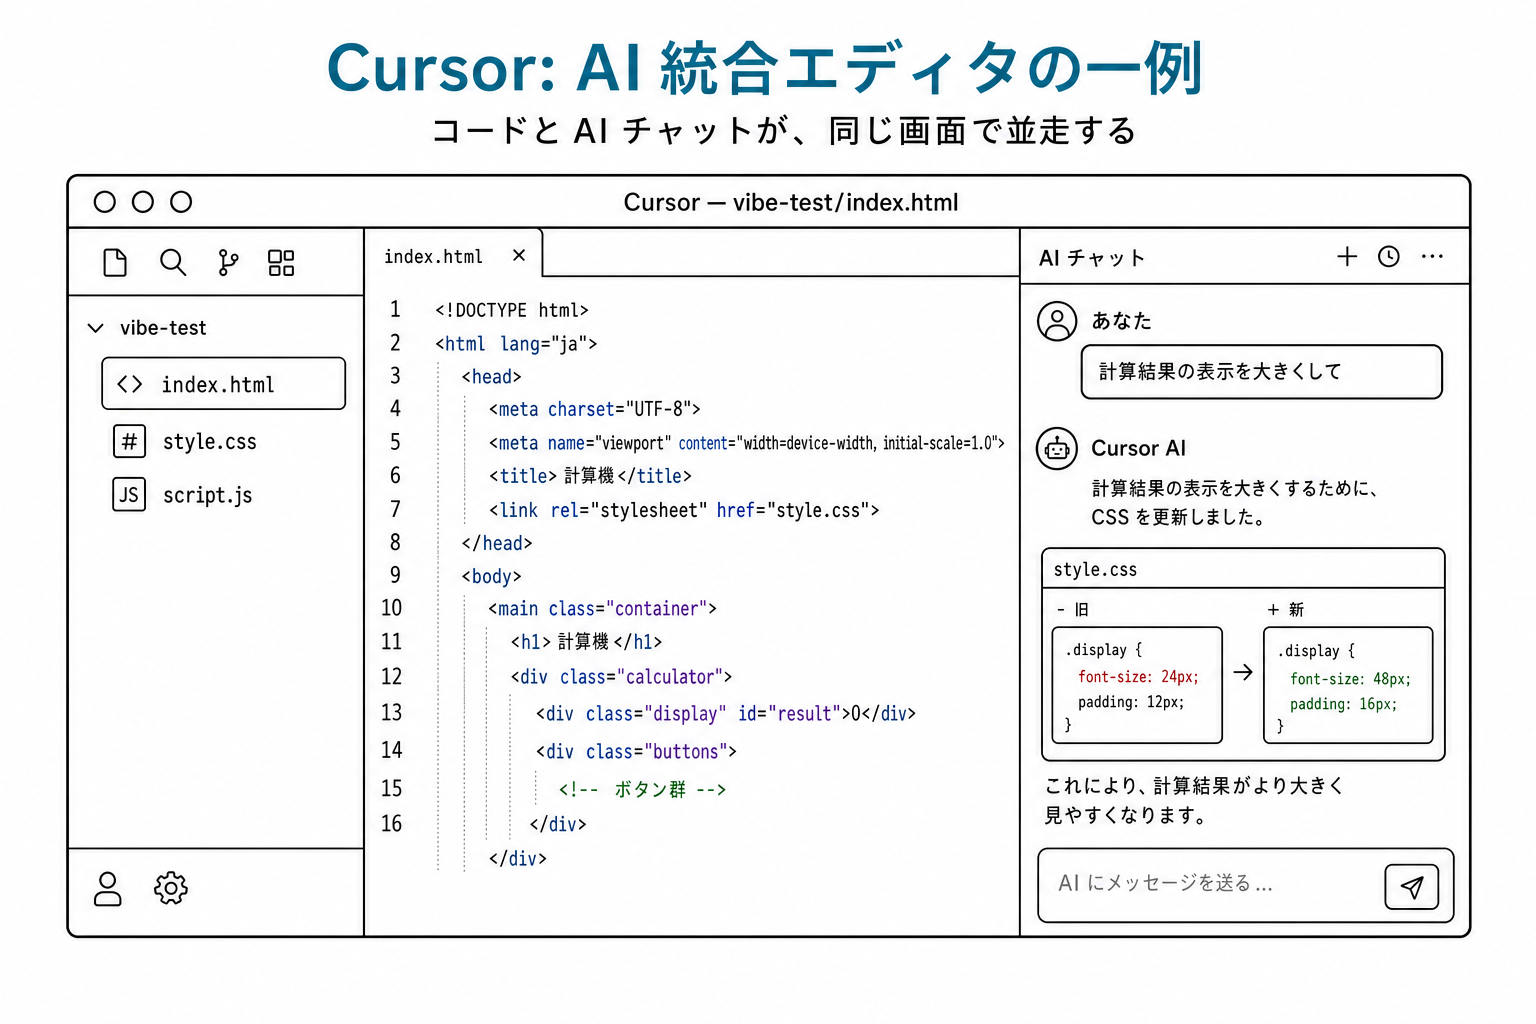Open the Source Control branch icon
Viewport: 1536px width, 1024px height.
pyautogui.click(x=228, y=262)
